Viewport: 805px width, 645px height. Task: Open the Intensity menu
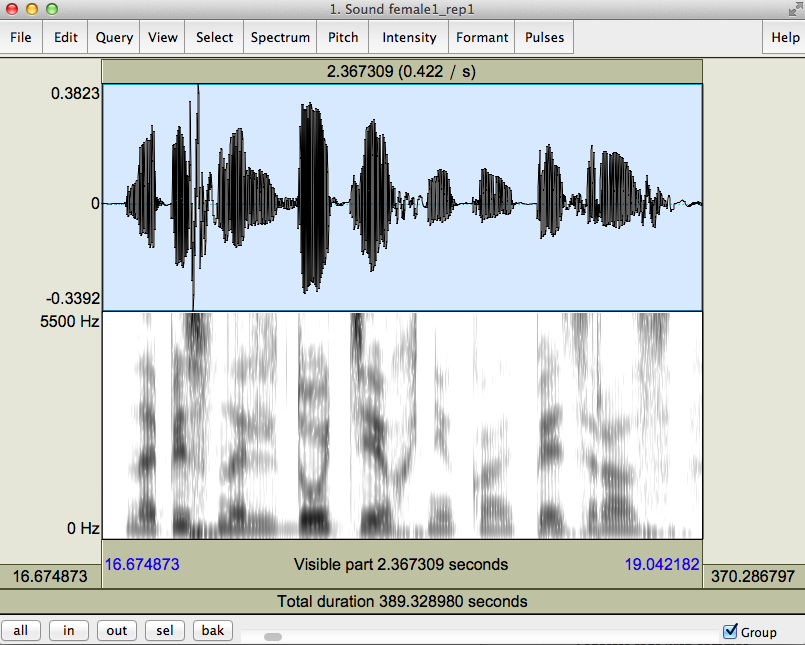pyautogui.click(x=409, y=37)
